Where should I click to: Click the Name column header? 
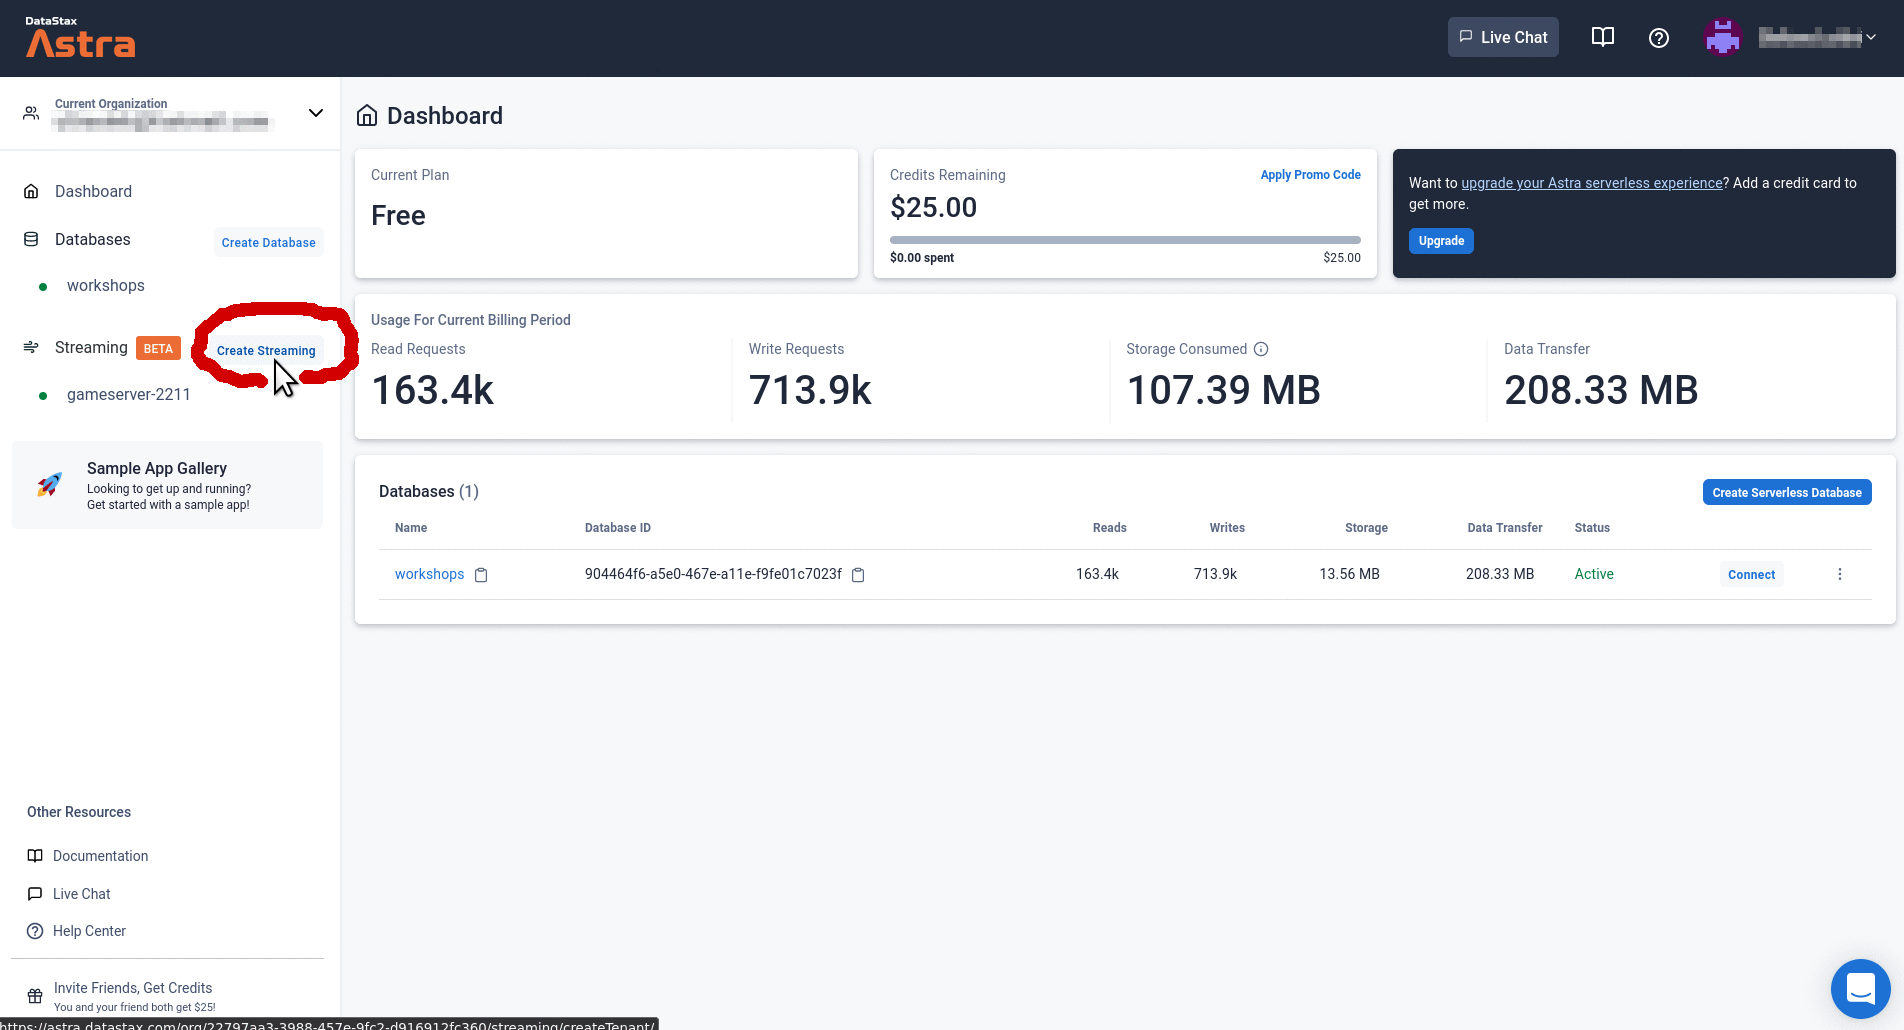click(x=411, y=528)
